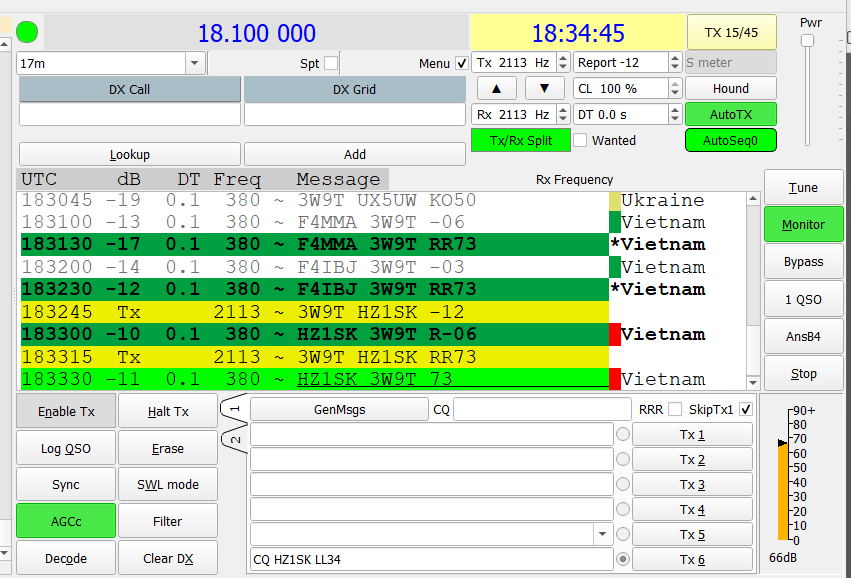Enable the Wanted checkbox
Viewport: 851px width, 578px height.
580,141
